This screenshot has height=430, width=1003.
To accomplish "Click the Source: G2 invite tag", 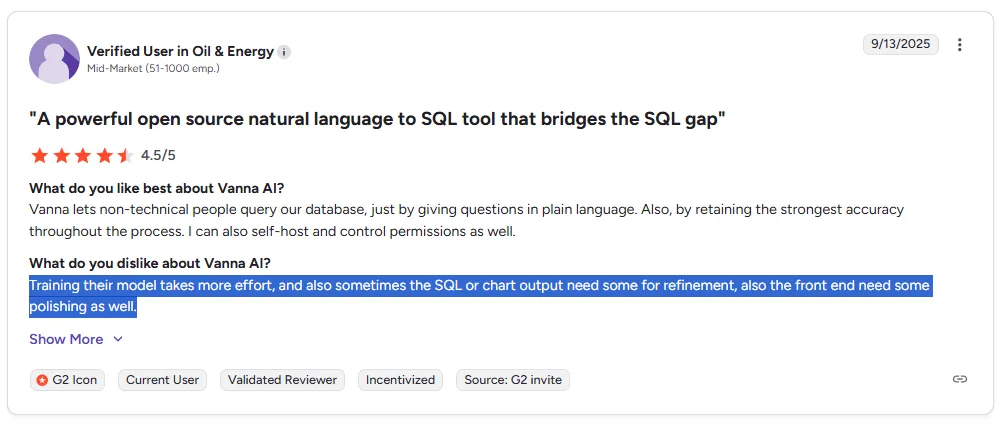I will 513,380.
